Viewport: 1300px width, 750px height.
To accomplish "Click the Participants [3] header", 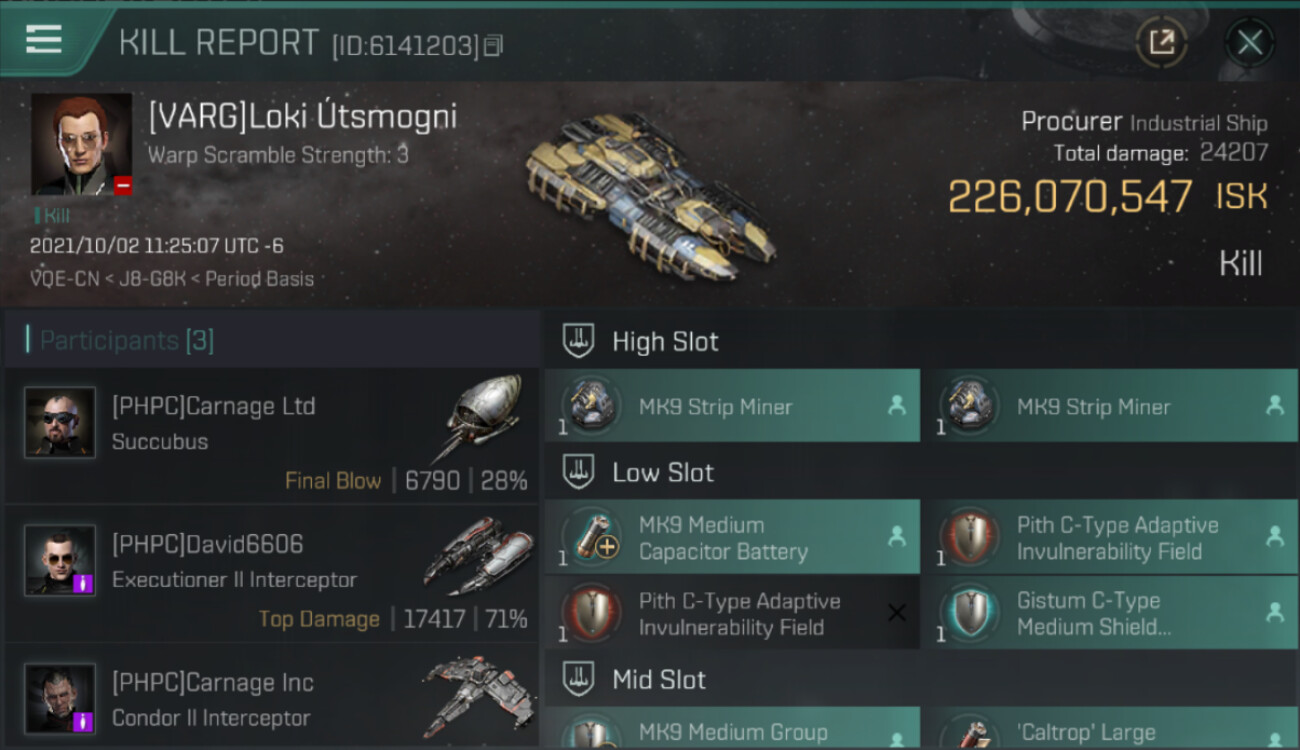I will (x=127, y=340).
